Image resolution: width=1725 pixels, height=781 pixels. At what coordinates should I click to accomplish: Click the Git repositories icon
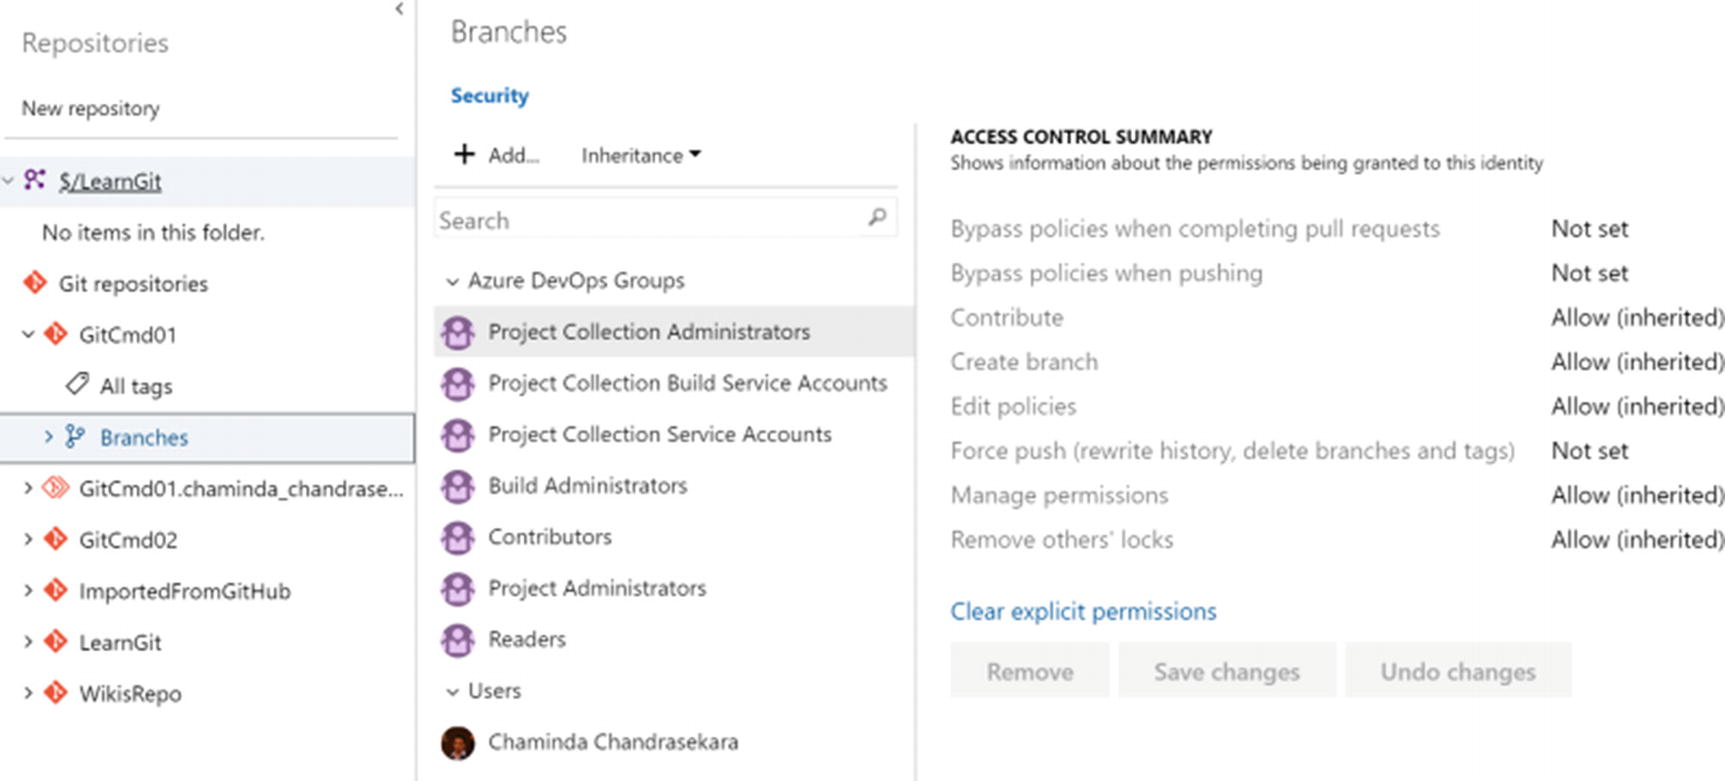point(35,283)
